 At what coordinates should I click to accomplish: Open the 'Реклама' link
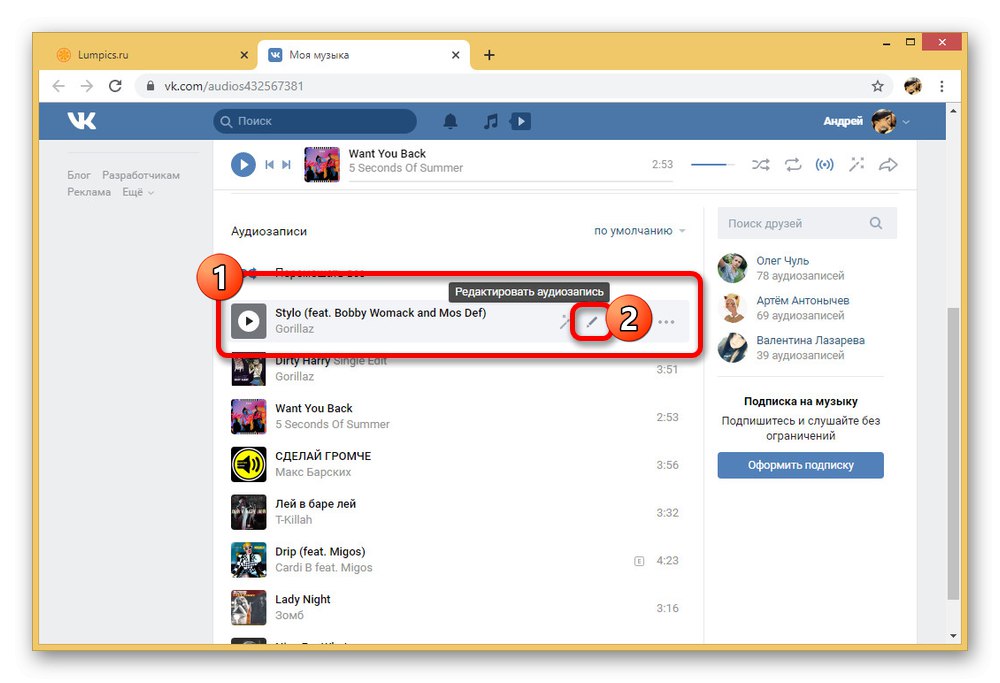[89, 192]
